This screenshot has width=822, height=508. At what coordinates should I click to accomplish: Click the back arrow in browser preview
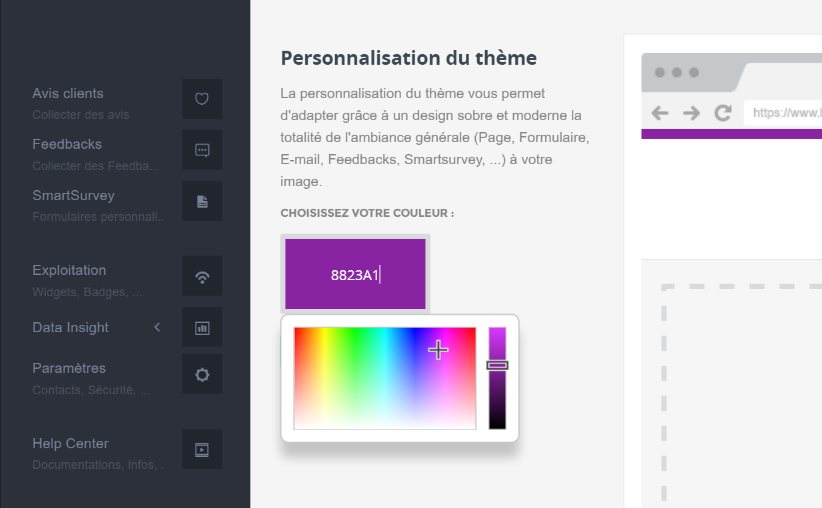click(660, 113)
